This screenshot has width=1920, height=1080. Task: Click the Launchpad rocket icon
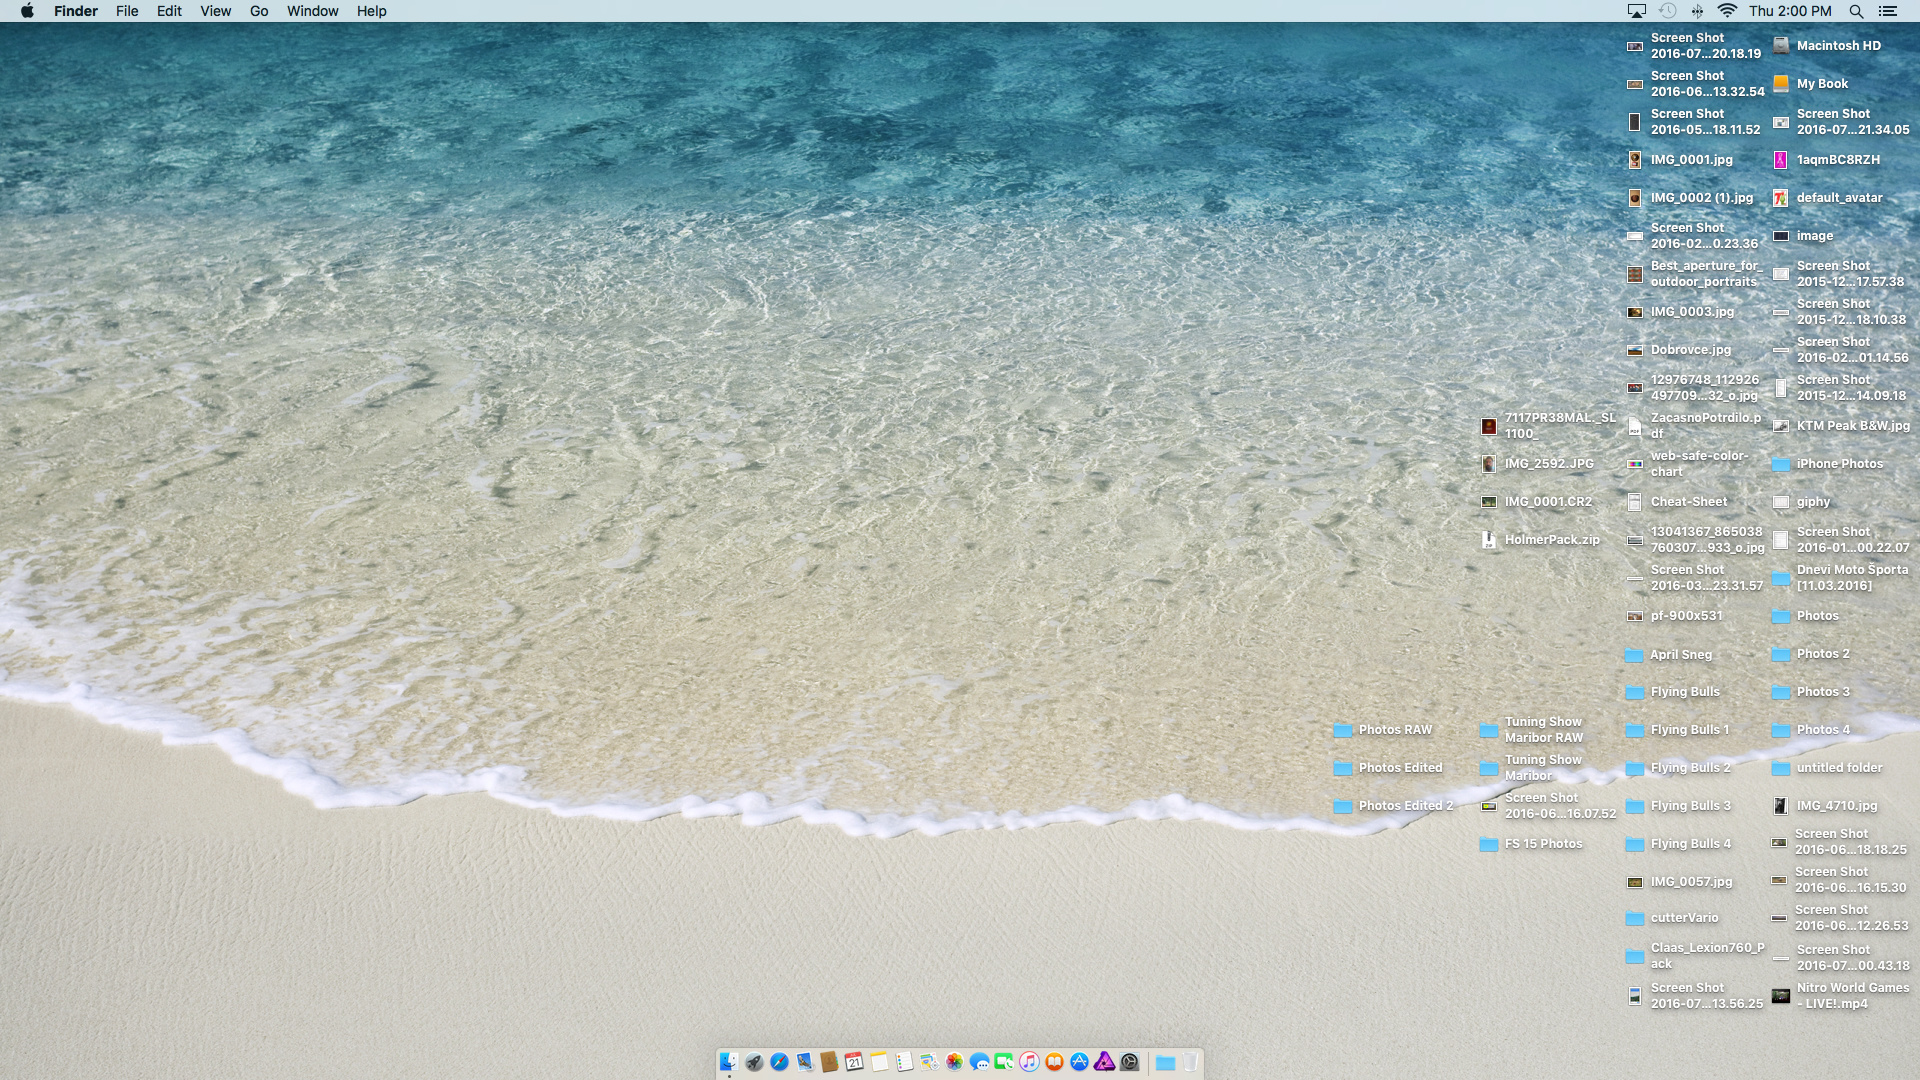(754, 1062)
